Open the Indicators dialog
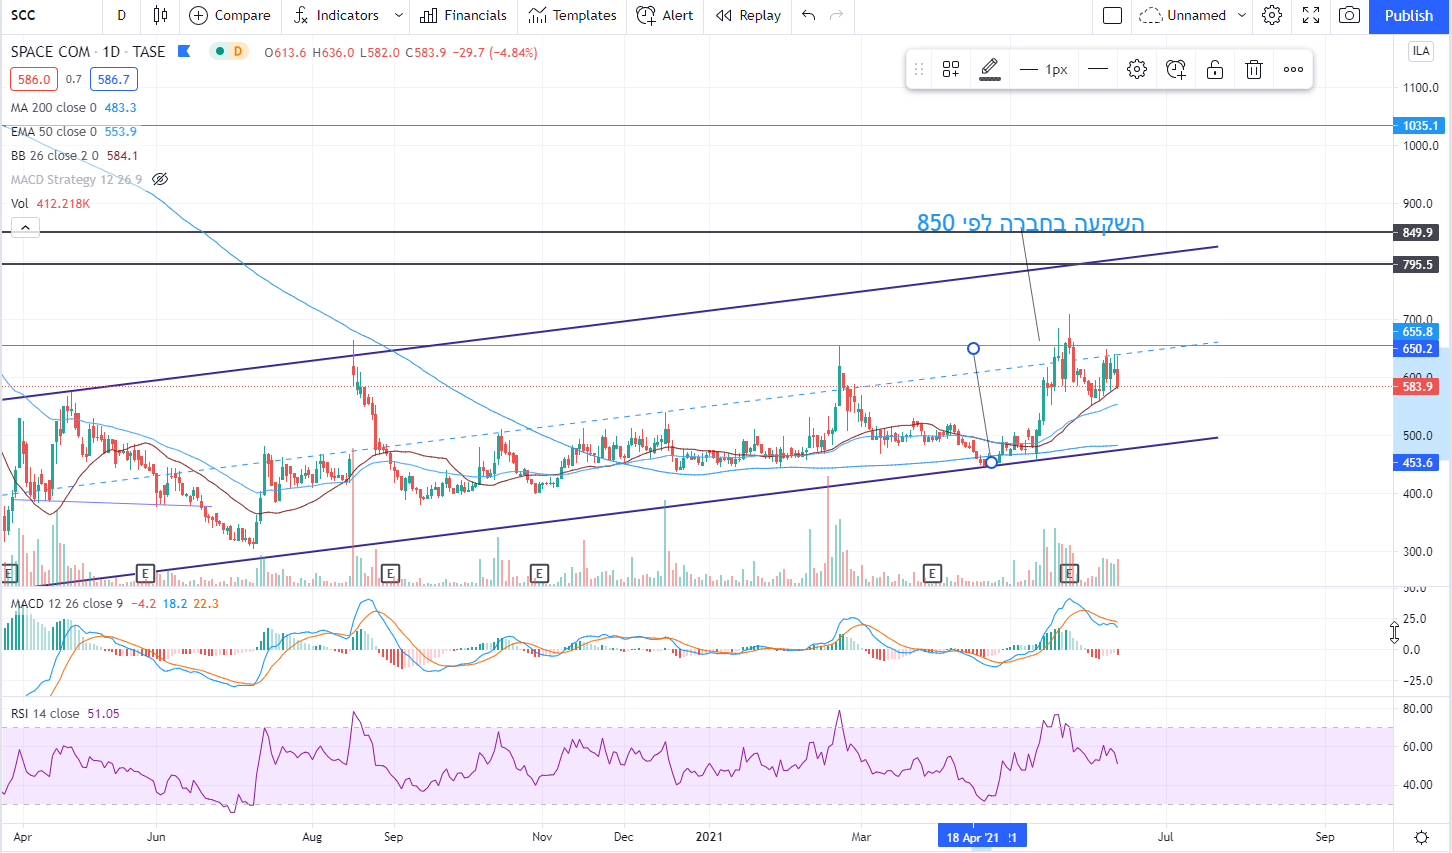Screen dimensions: 1452x853 pos(337,15)
